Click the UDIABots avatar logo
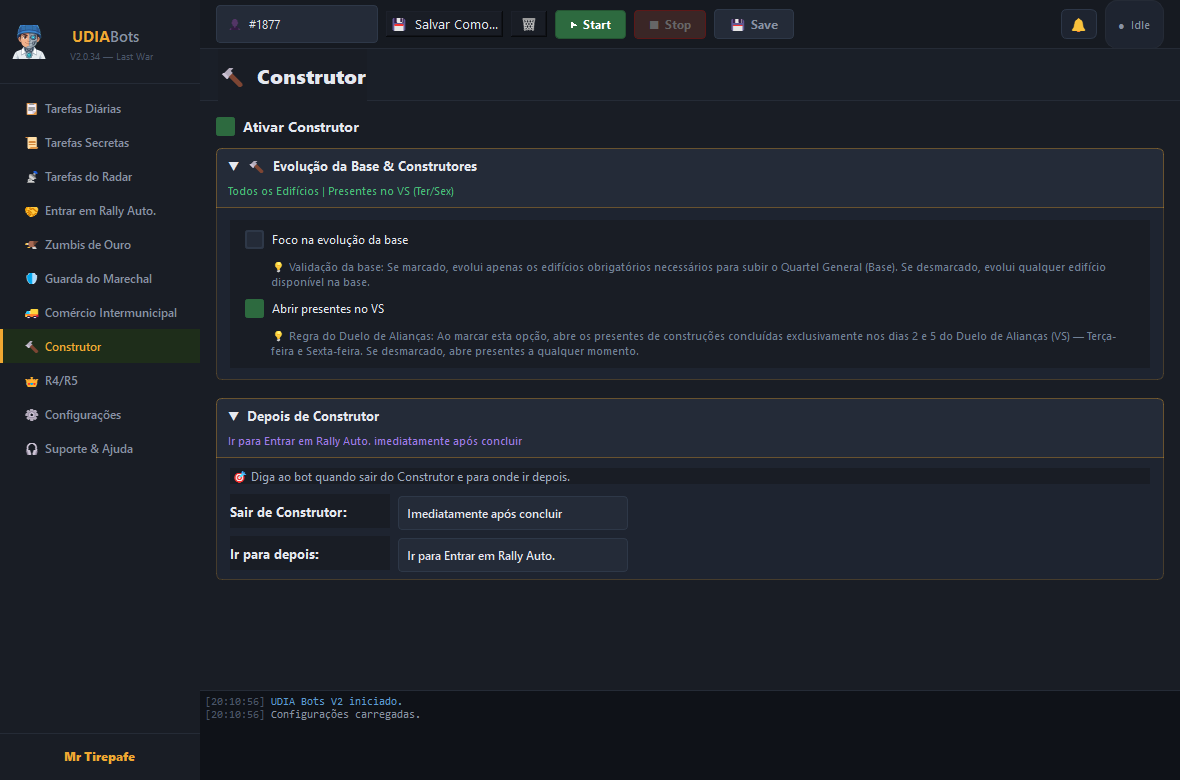 pos(29,42)
